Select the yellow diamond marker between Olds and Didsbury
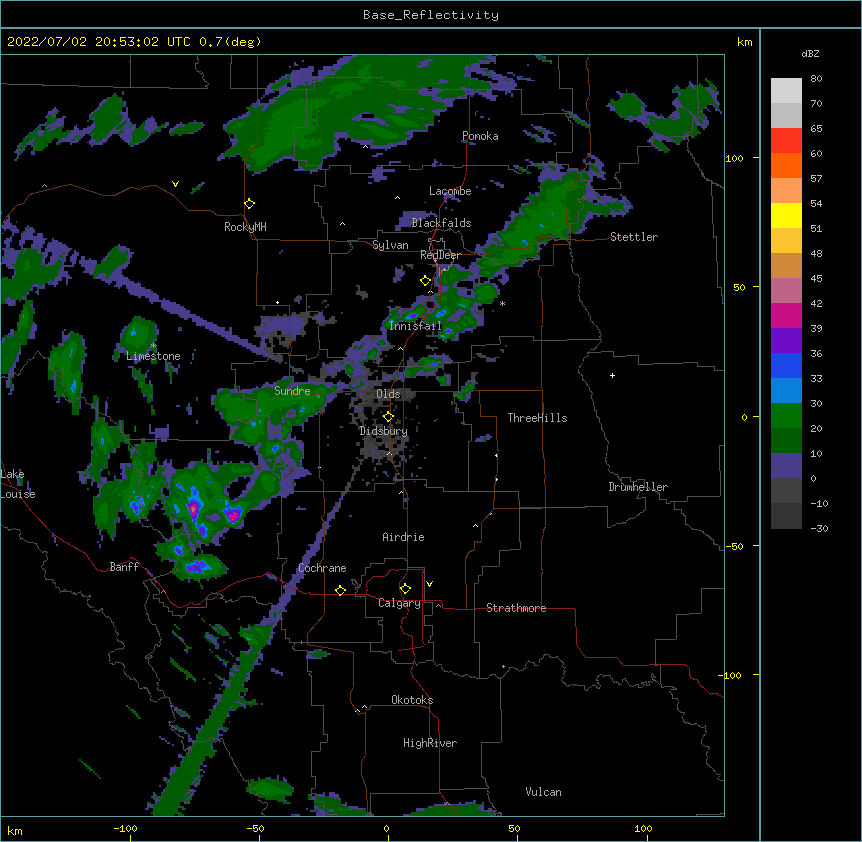Screen dimensions: 862x842 [388, 417]
